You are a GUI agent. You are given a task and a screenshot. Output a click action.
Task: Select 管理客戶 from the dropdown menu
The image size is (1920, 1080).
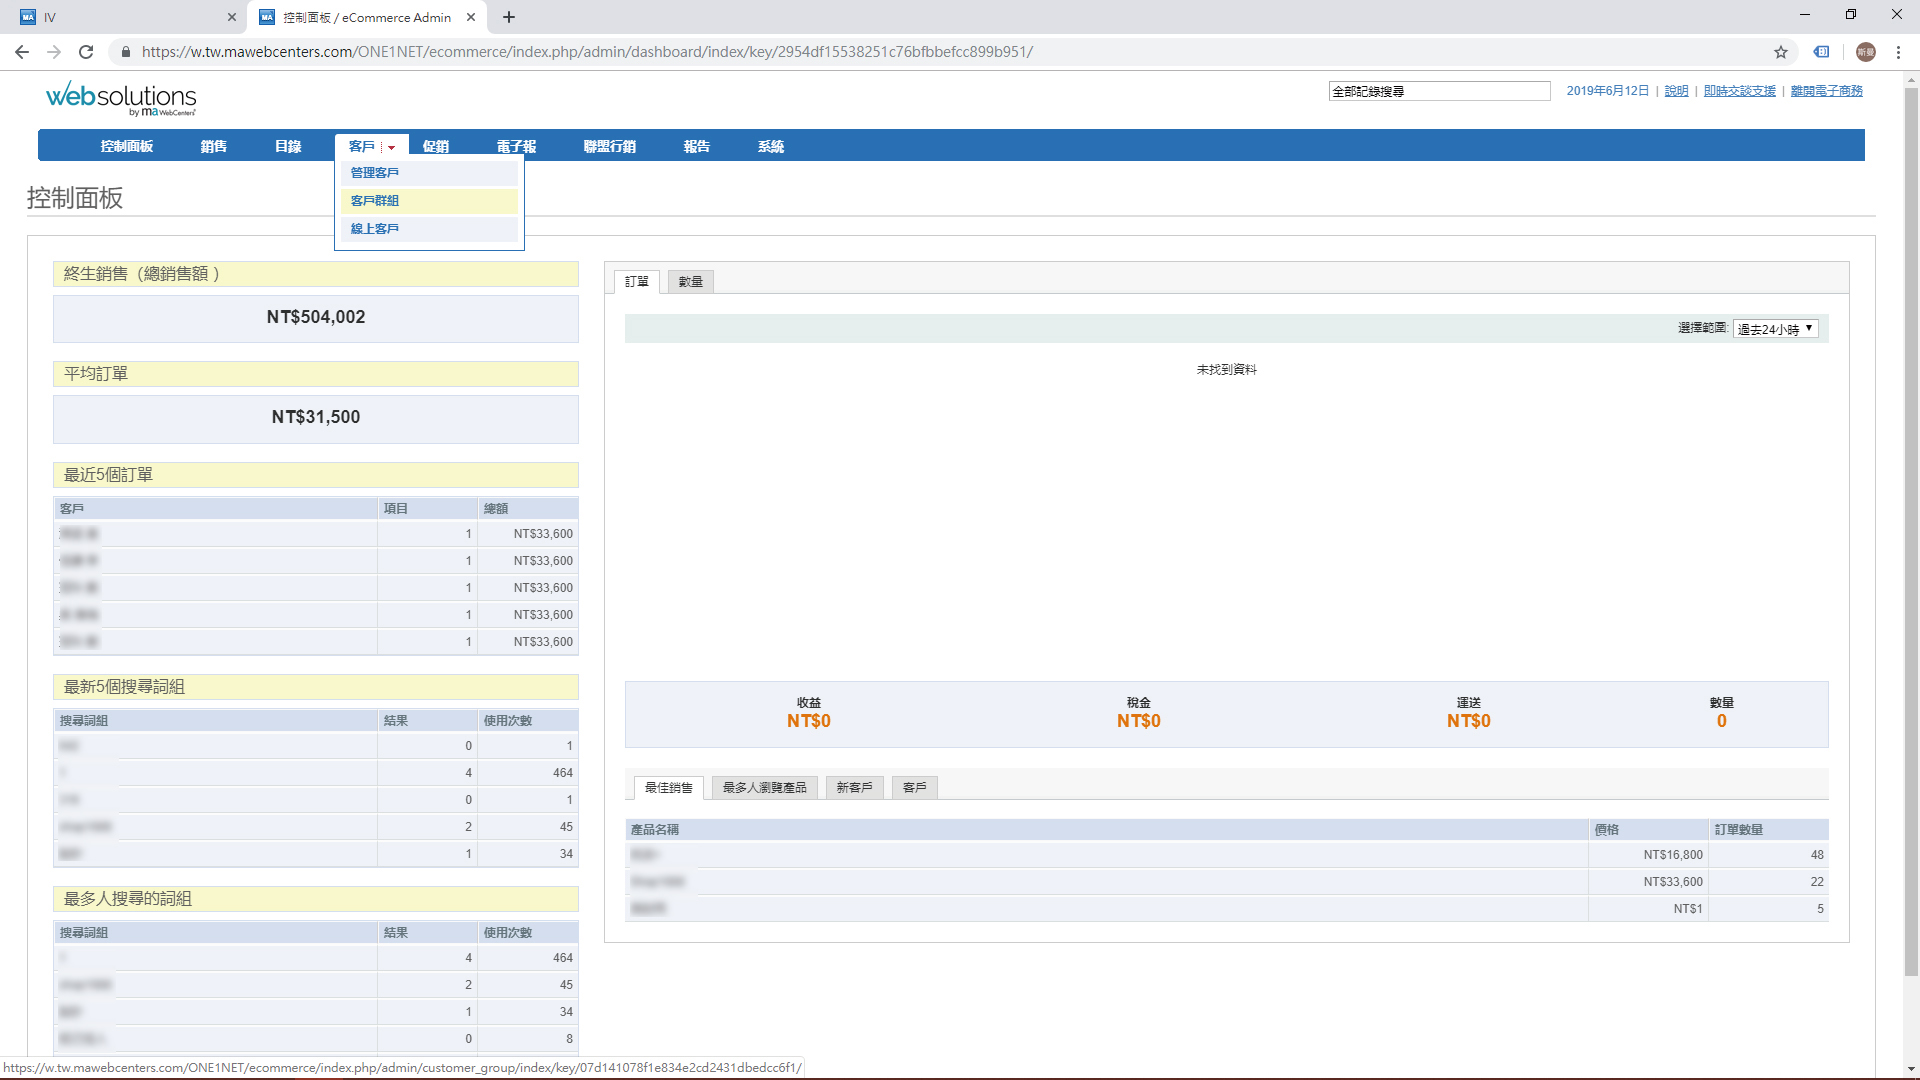click(429, 173)
